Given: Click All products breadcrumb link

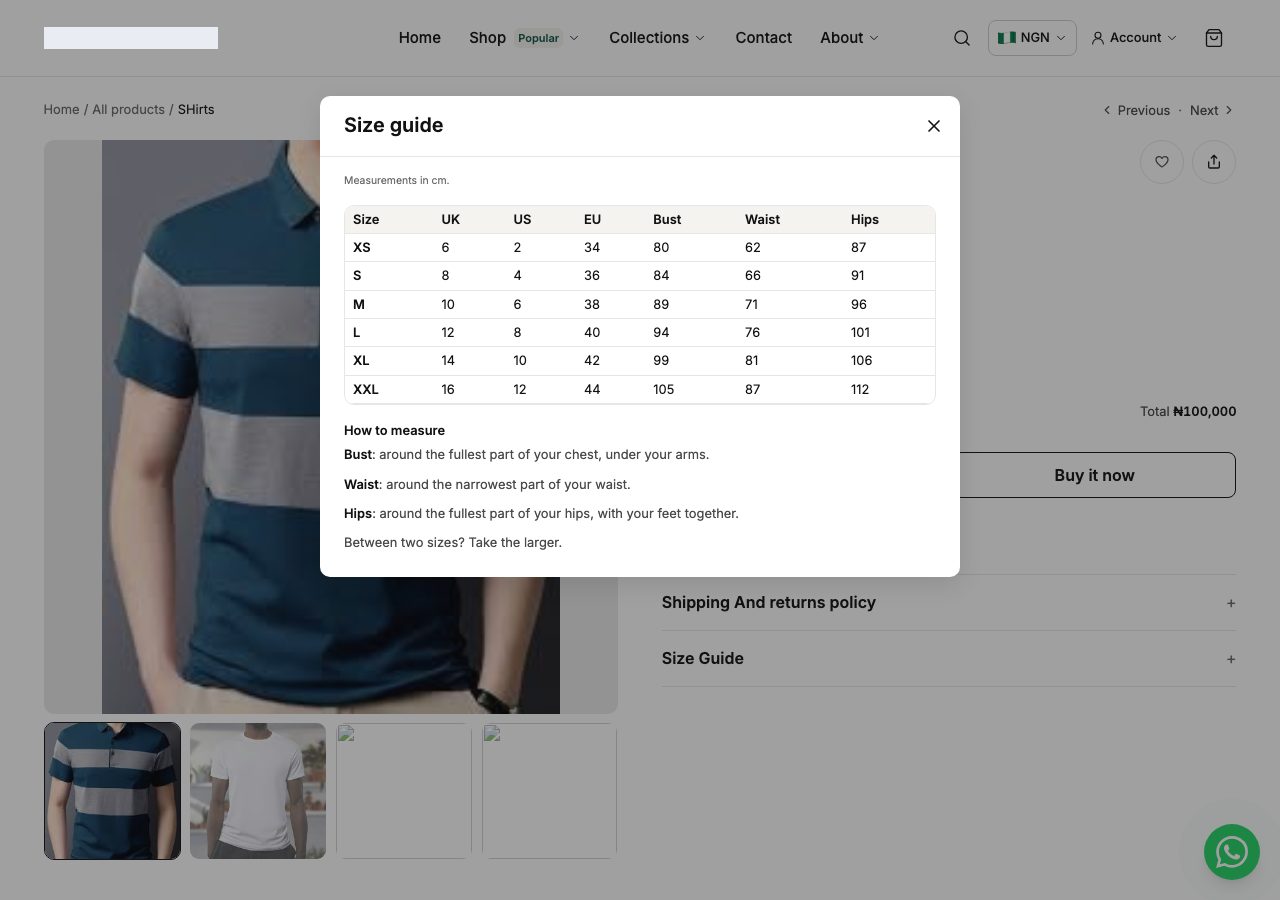Looking at the screenshot, I should tap(128, 109).
